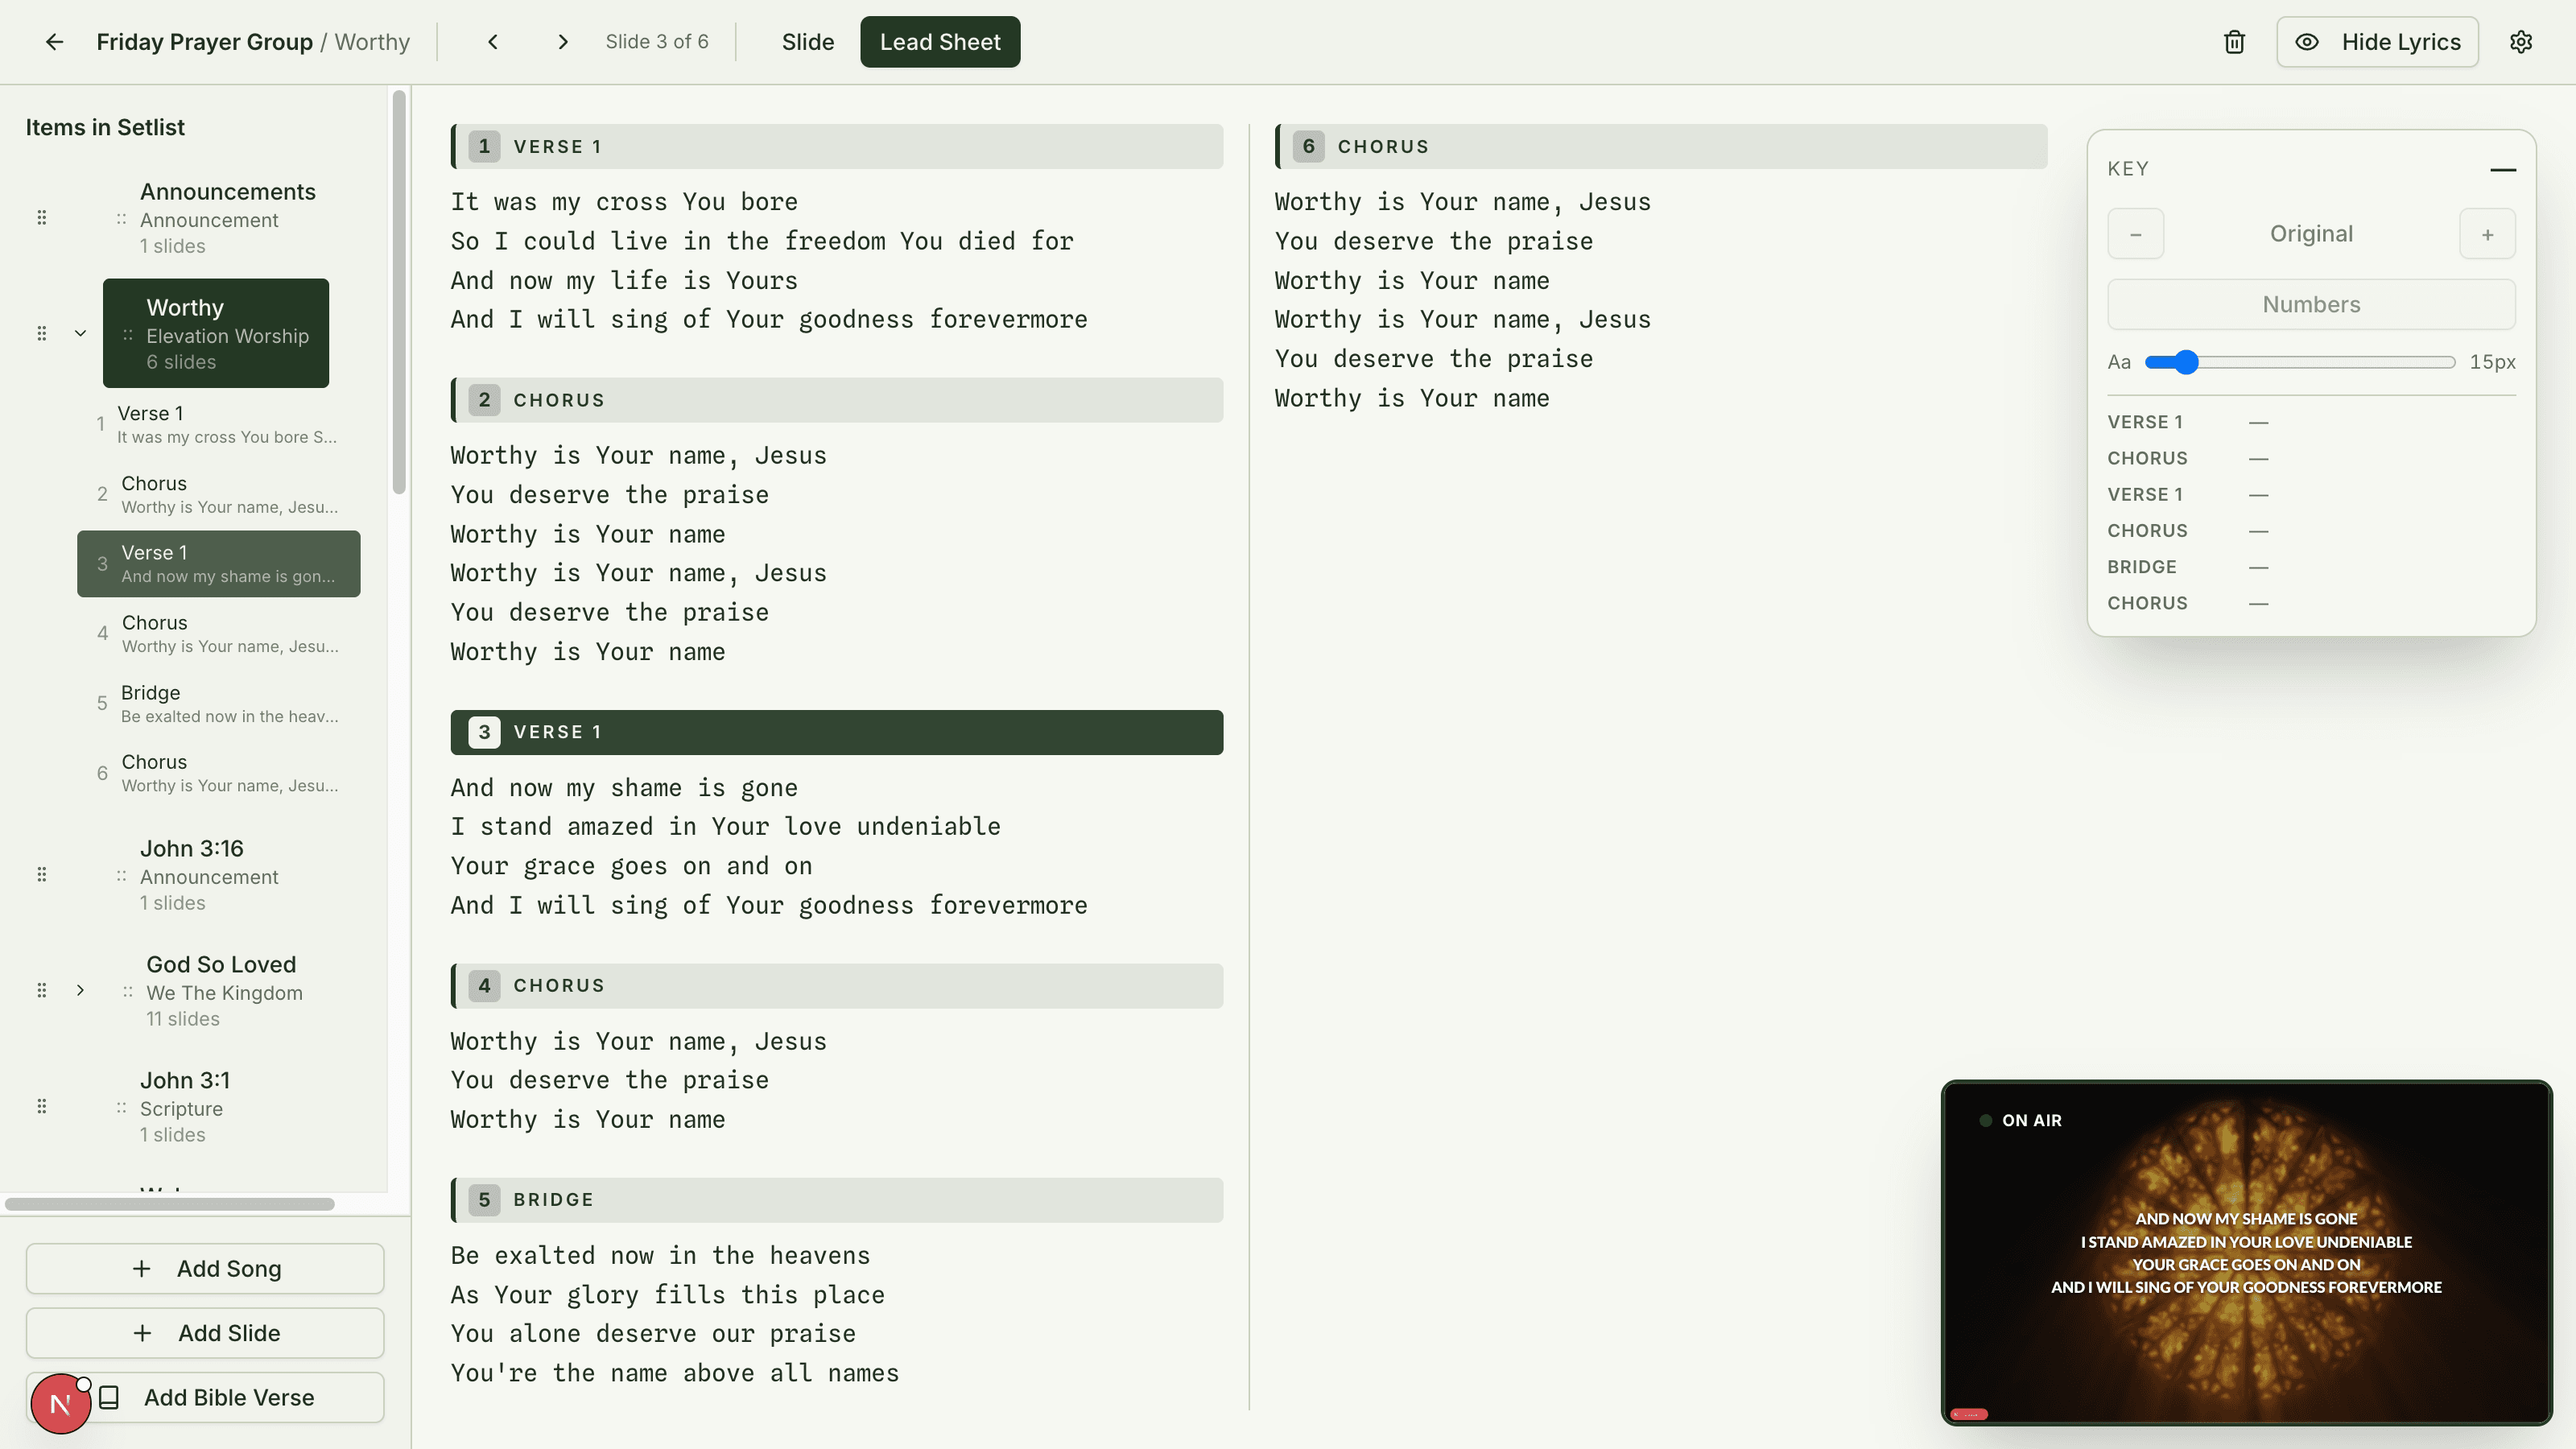Screen dimensions: 2576x1449
Task: Grab the Announcements item drag handle
Action: point(42,217)
